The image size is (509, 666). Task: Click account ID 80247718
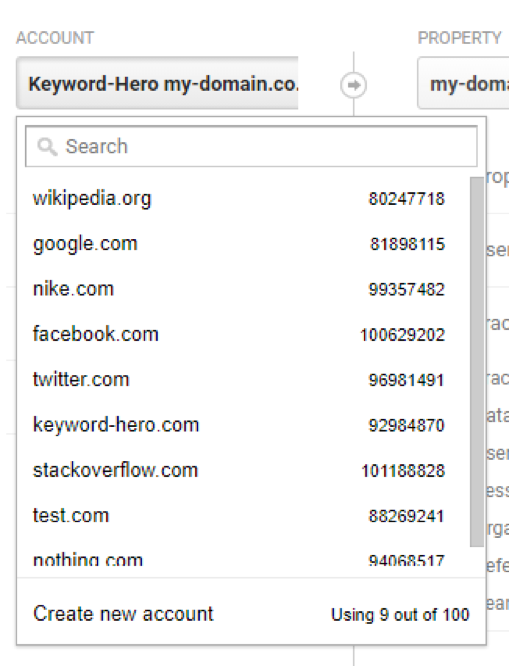tap(407, 199)
